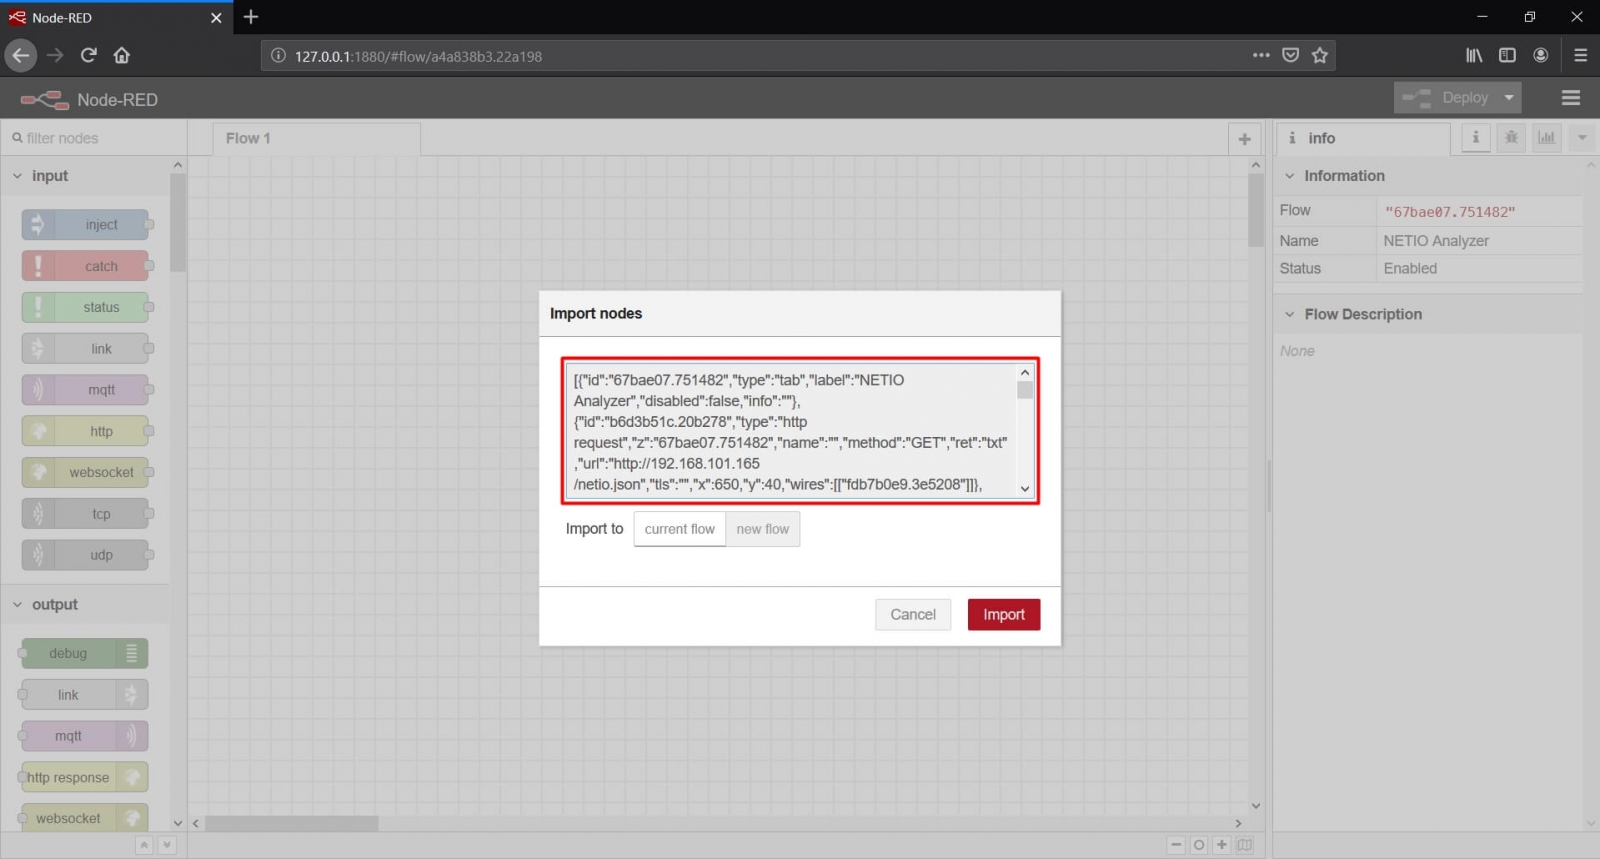Screen dimensions: 1600x859
Task: Select the status node in palette
Action: click(x=86, y=307)
